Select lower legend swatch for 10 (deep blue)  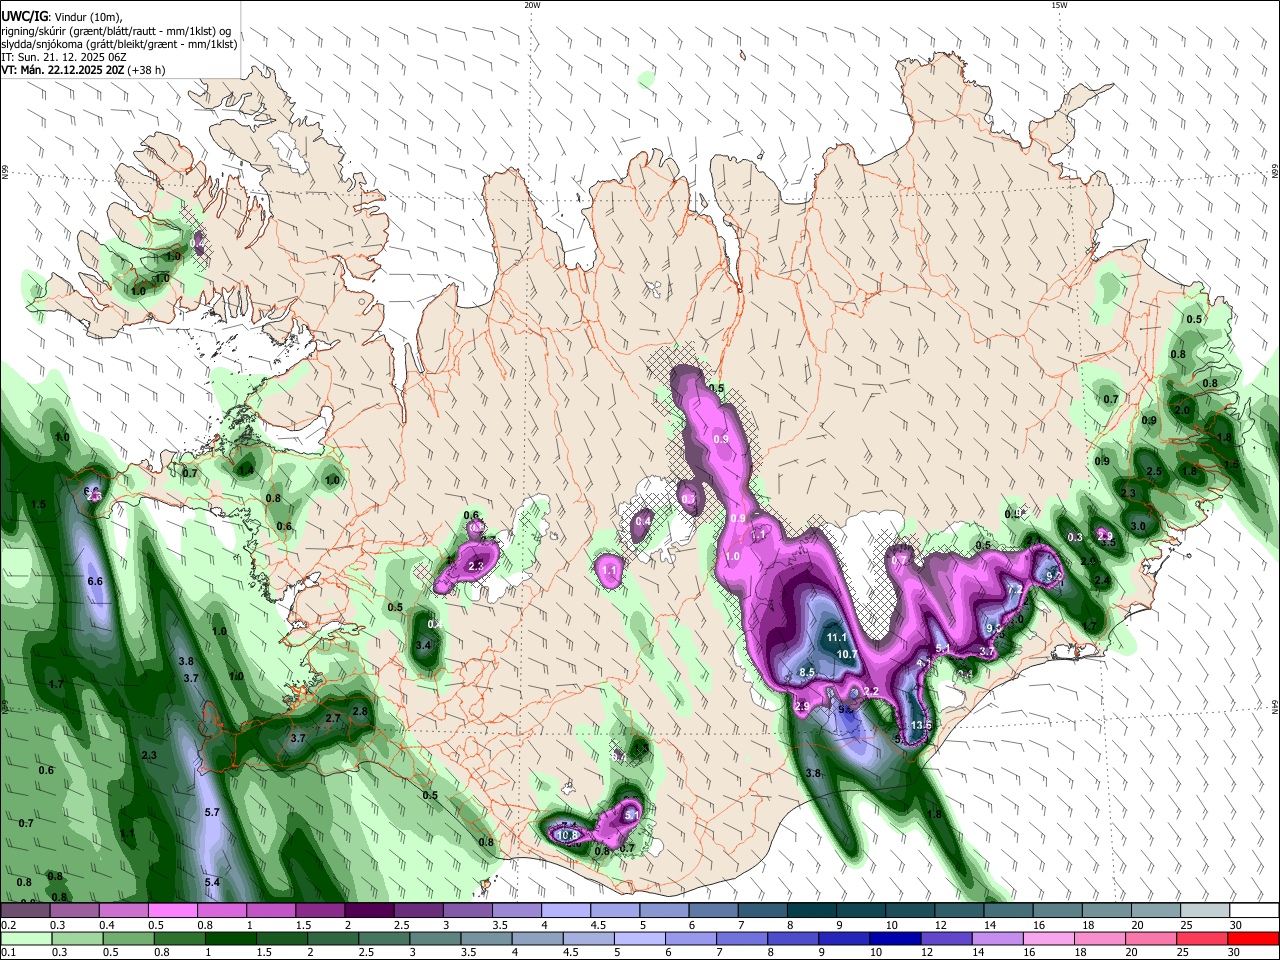point(896,938)
